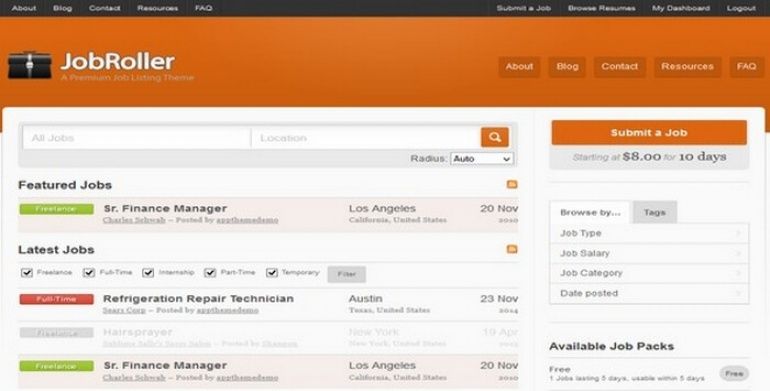Viewport: 770px width, 391px height.
Task: Click the orange Resources header button
Action: 688,67
